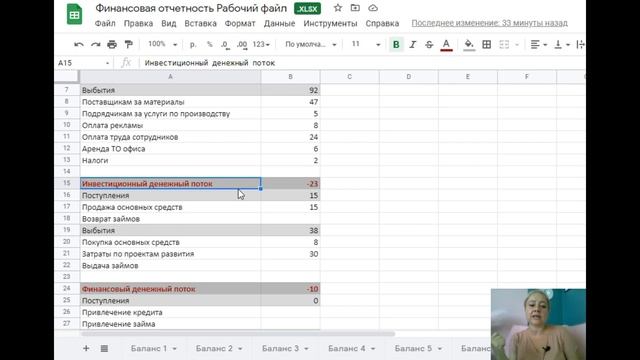Select cell Привлечение кредита
This screenshot has width=640, height=360.
(170, 312)
